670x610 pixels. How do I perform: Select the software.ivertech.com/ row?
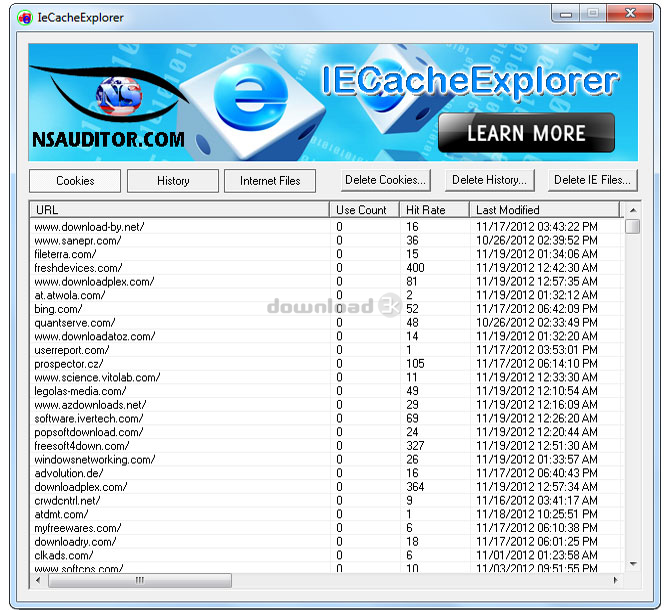(x=327, y=418)
